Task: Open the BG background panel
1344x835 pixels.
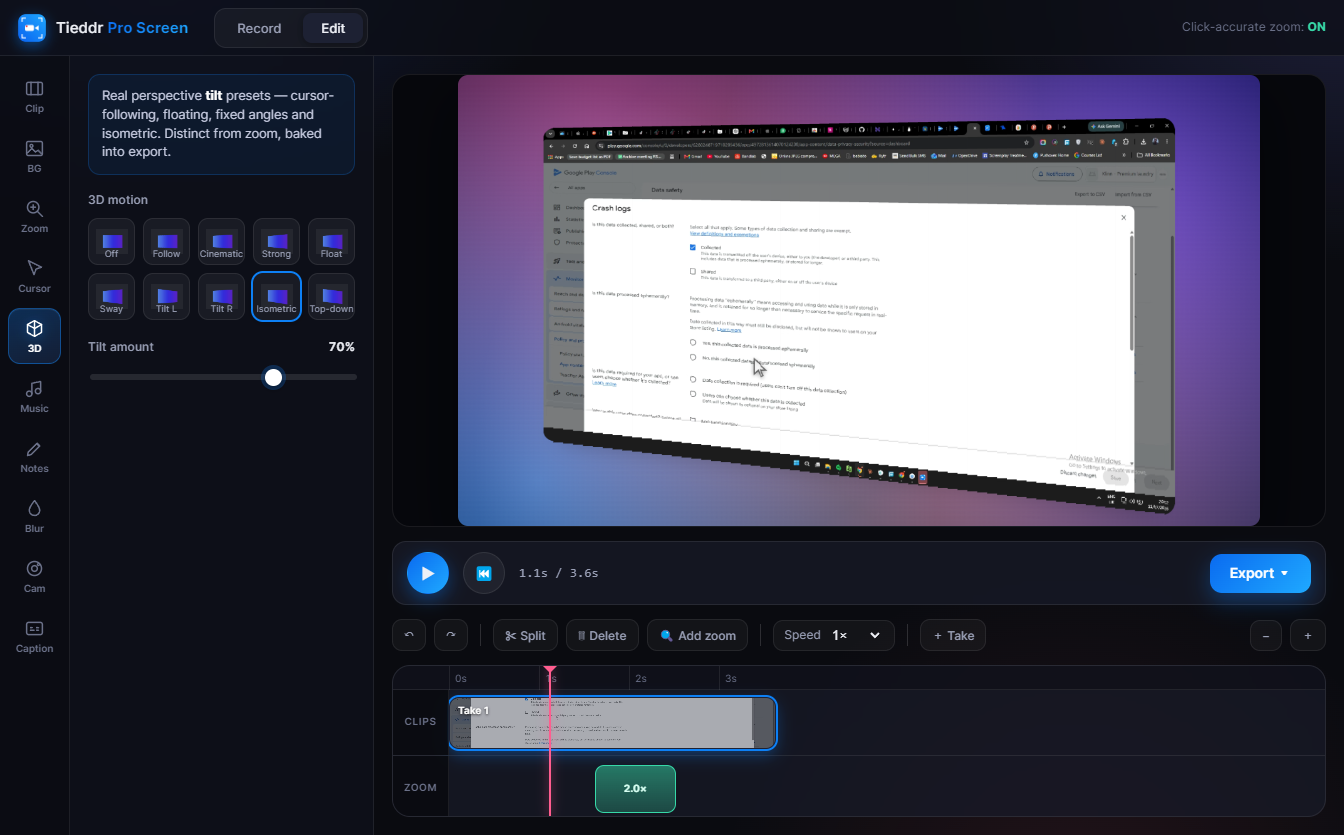Action: pyautogui.click(x=34, y=157)
